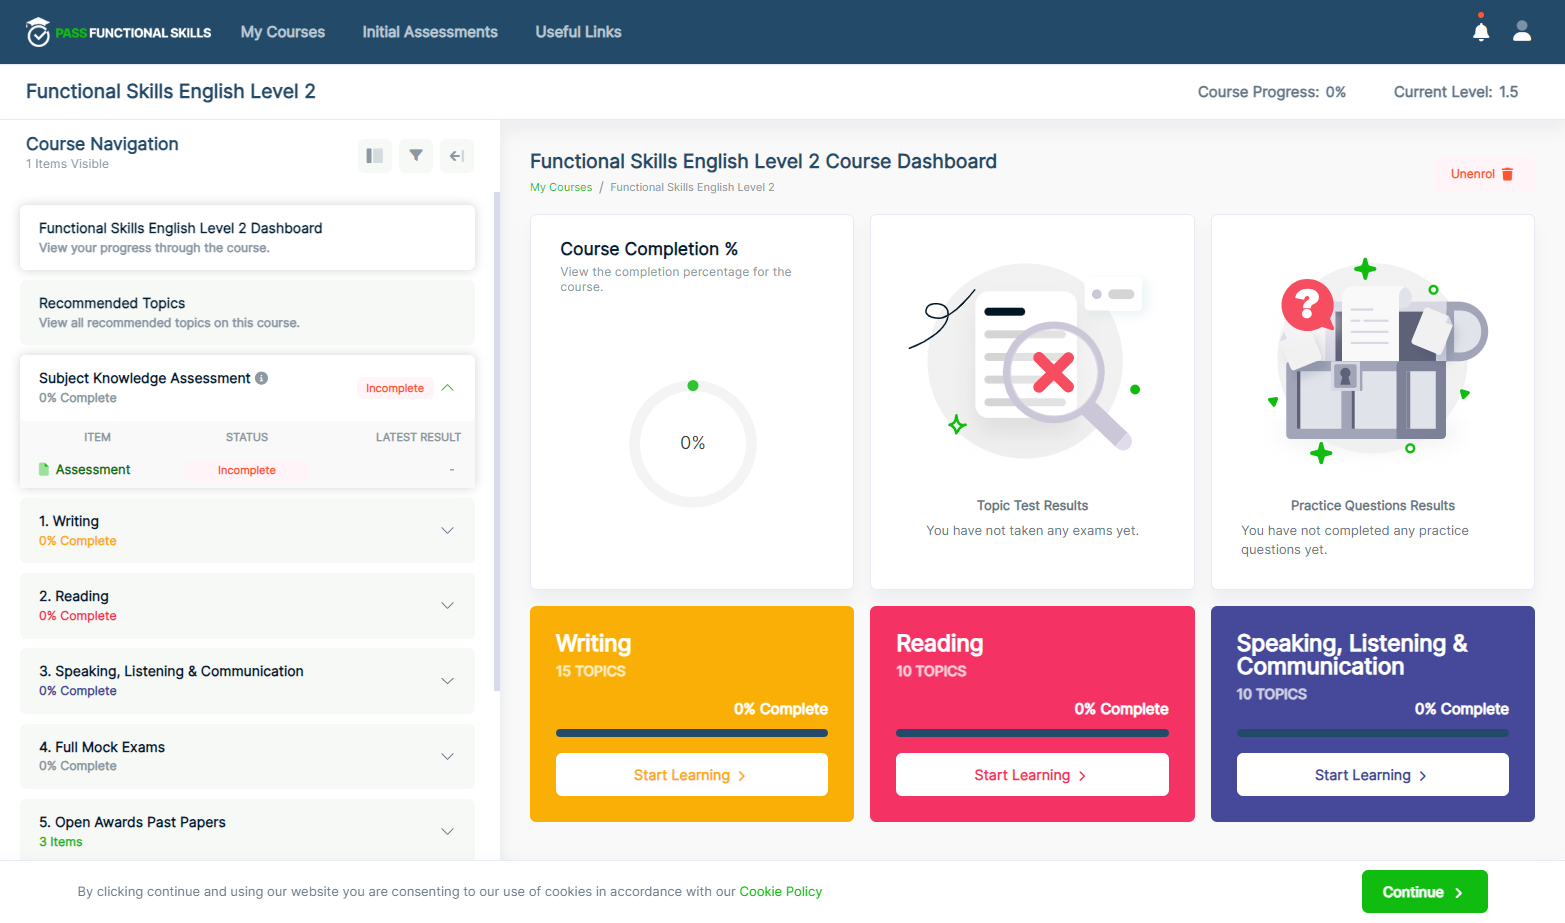Open the course navigation filter icon
The height and width of the screenshot is (923, 1565).
(416, 156)
